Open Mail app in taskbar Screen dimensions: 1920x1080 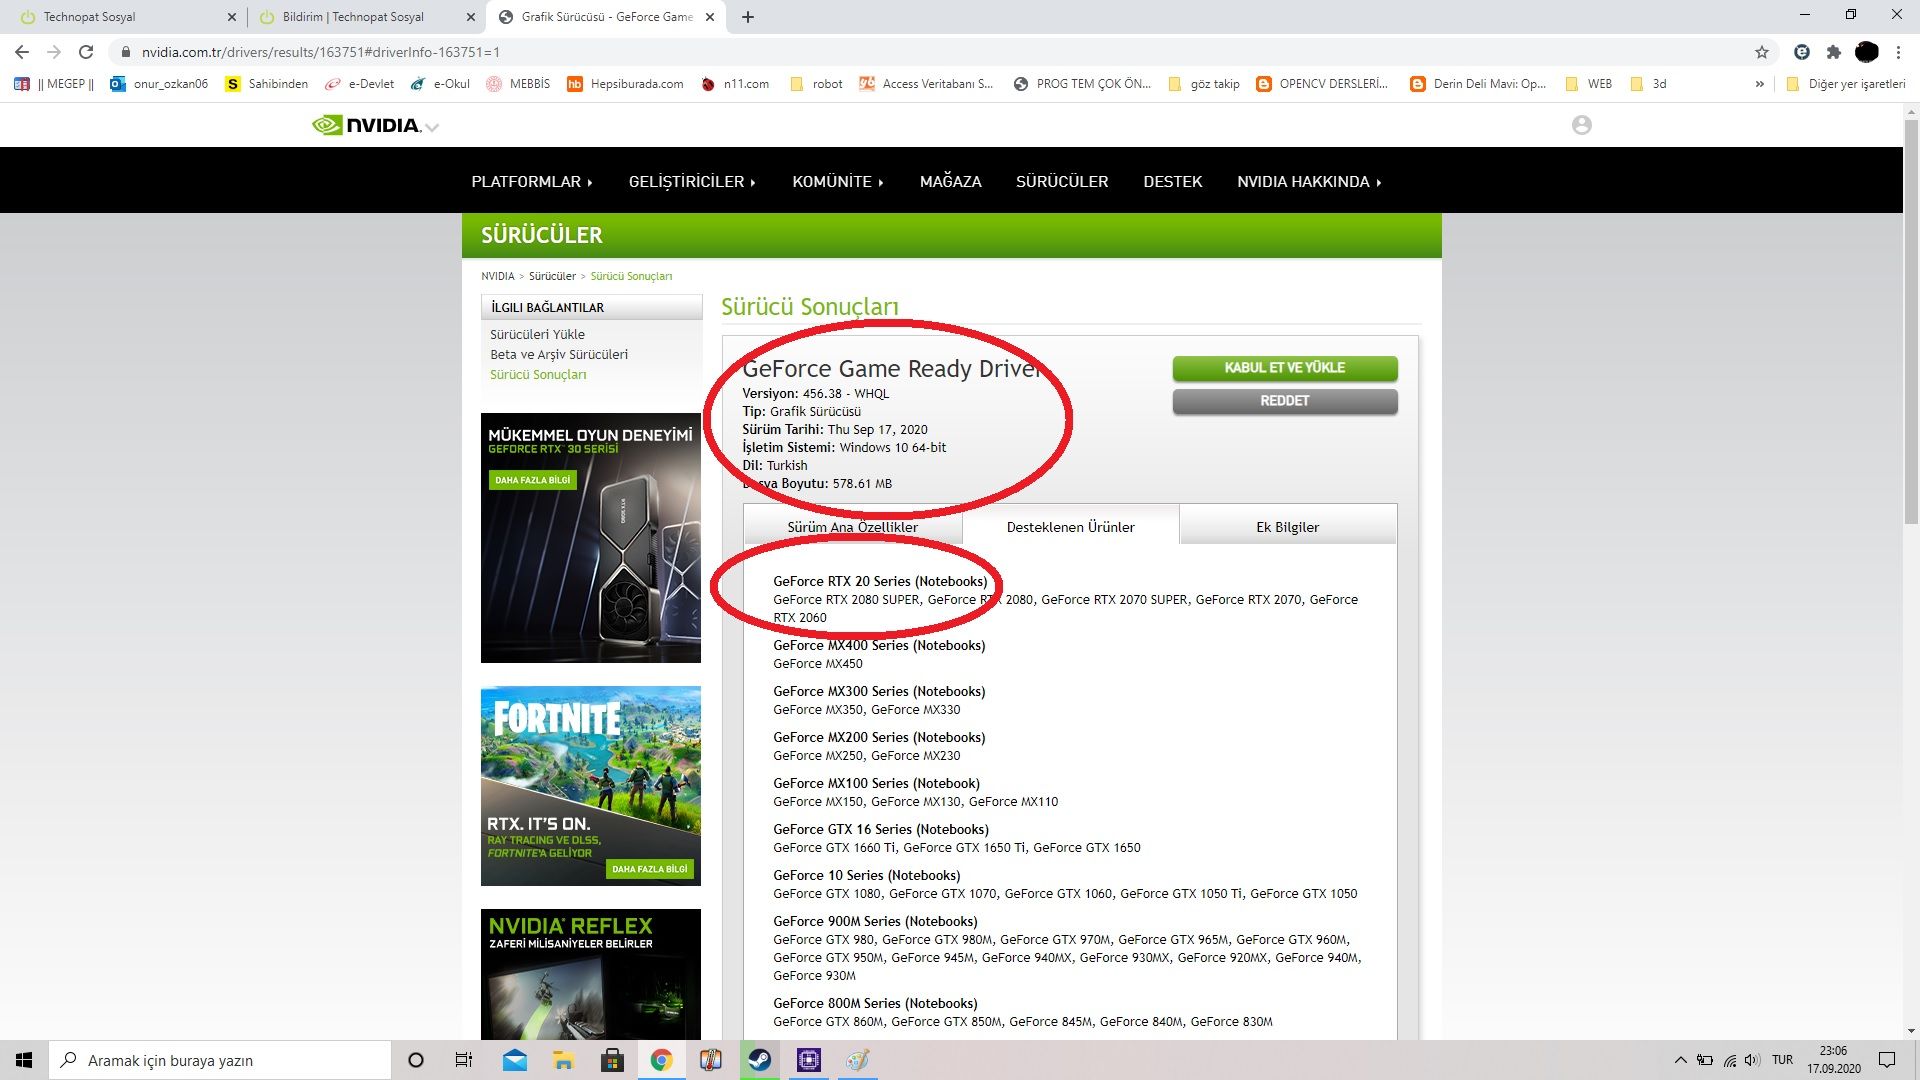click(514, 1060)
